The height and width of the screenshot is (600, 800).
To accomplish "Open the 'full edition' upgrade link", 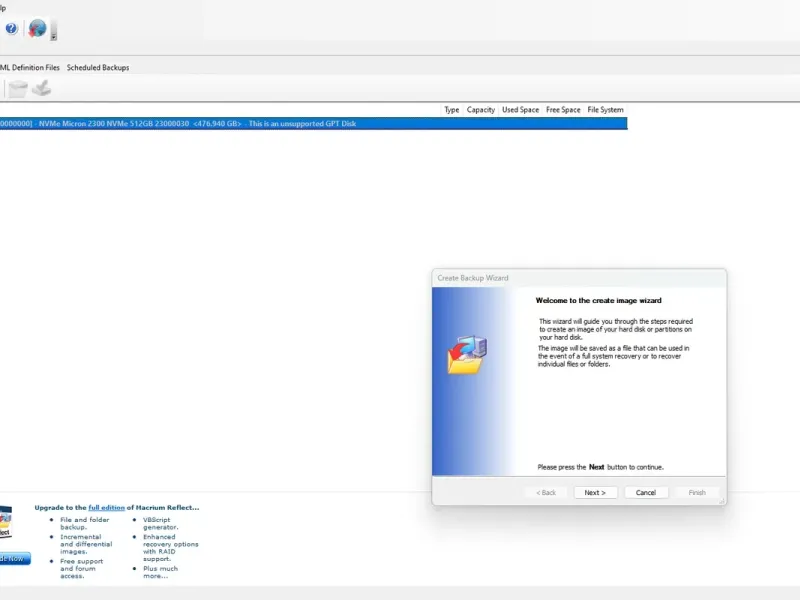I will point(106,508).
